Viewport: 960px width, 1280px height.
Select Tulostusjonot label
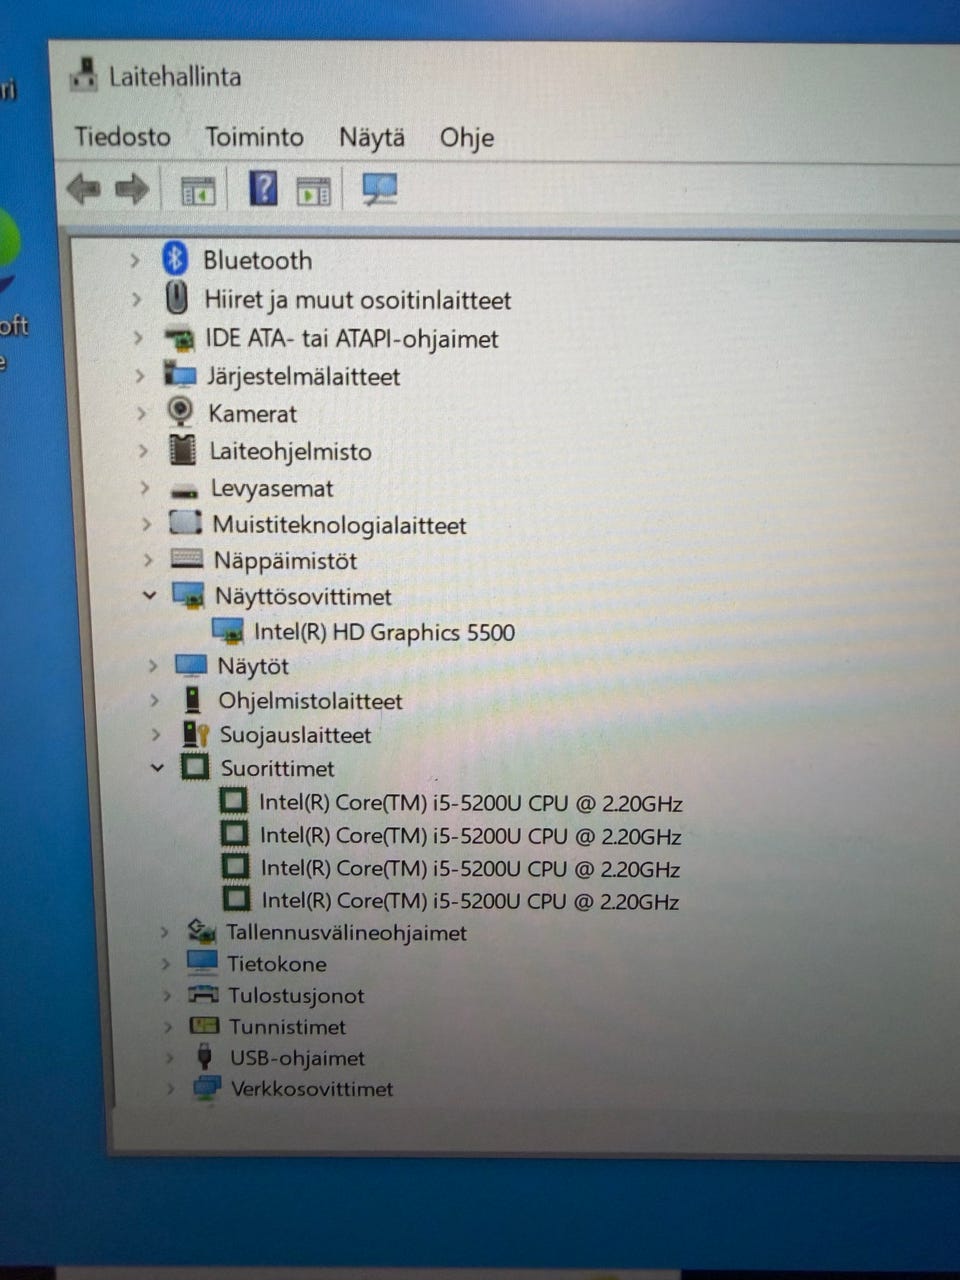coord(296,996)
